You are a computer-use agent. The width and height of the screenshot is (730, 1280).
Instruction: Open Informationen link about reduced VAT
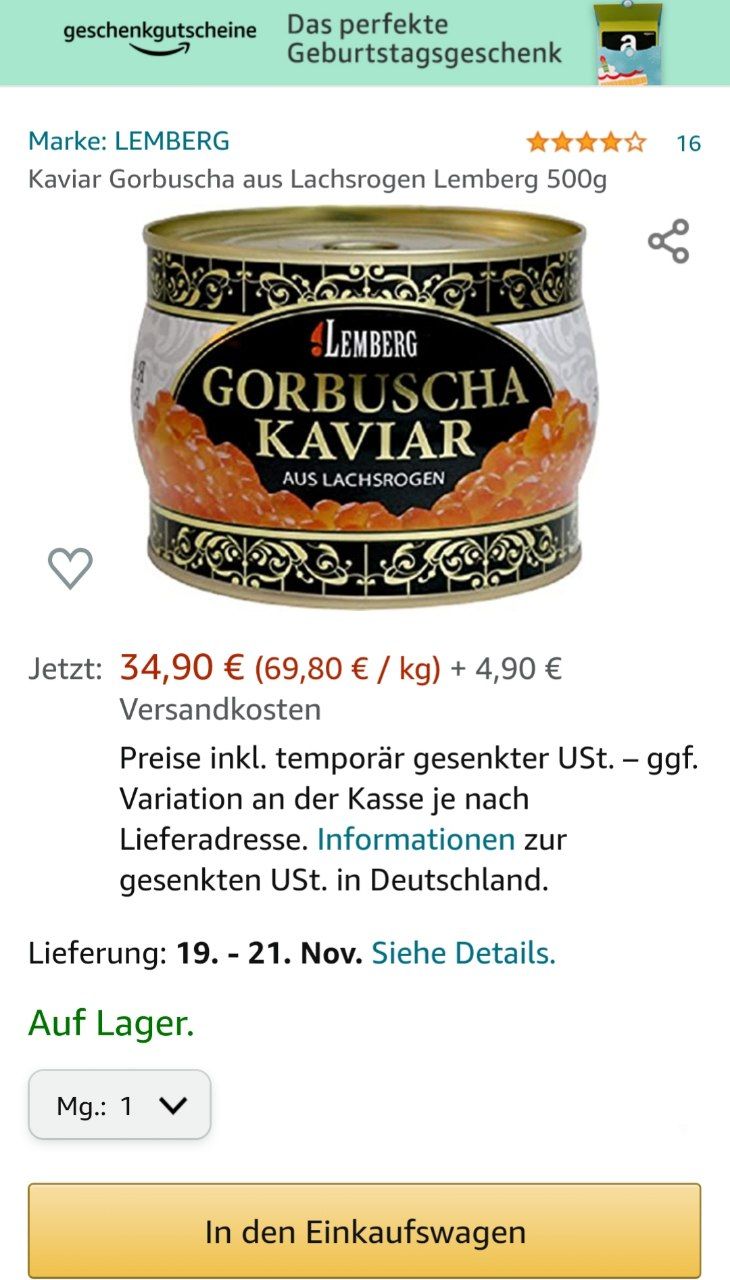tap(416, 839)
